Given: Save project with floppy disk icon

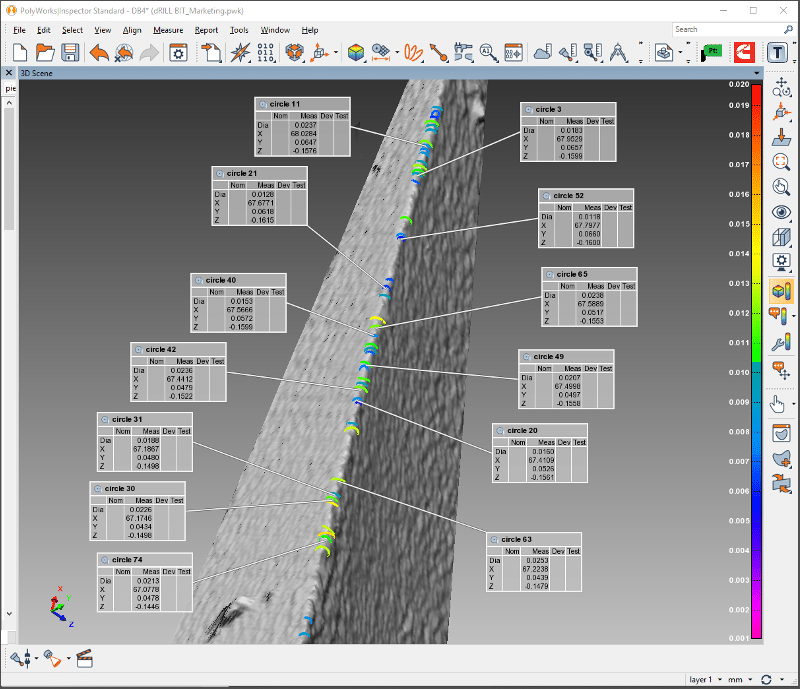Looking at the screenshot, I should (x=70, y=52).
